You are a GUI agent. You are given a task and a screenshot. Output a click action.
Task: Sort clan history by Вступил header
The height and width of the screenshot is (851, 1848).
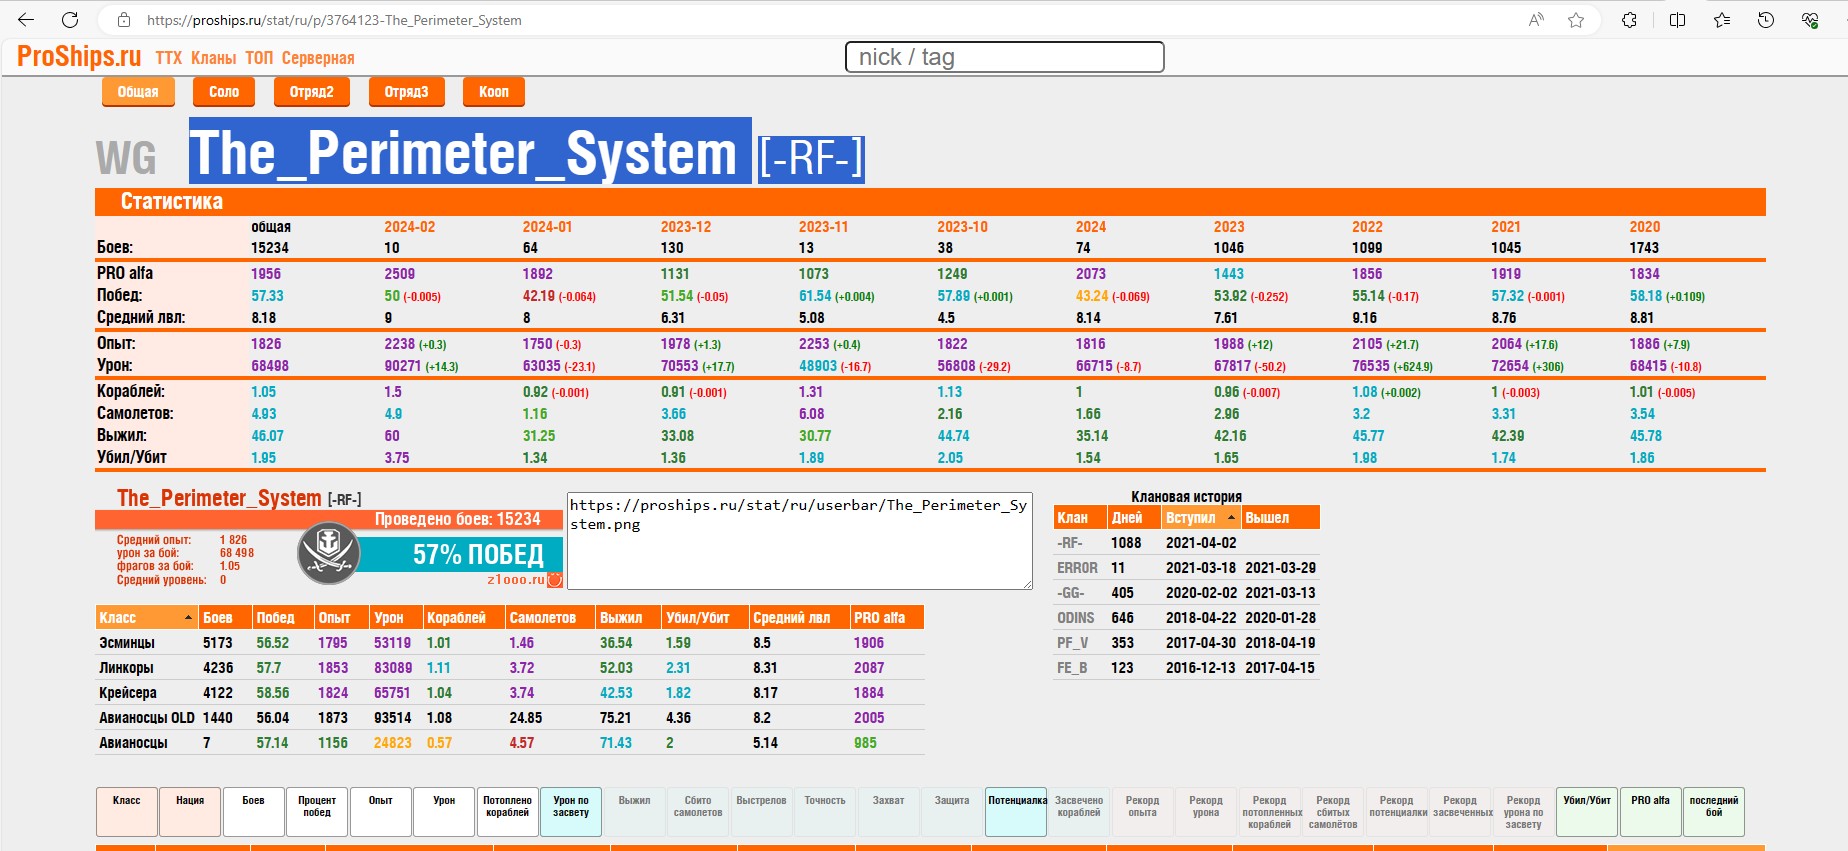pyautogui.click(x=1201, y=518)
